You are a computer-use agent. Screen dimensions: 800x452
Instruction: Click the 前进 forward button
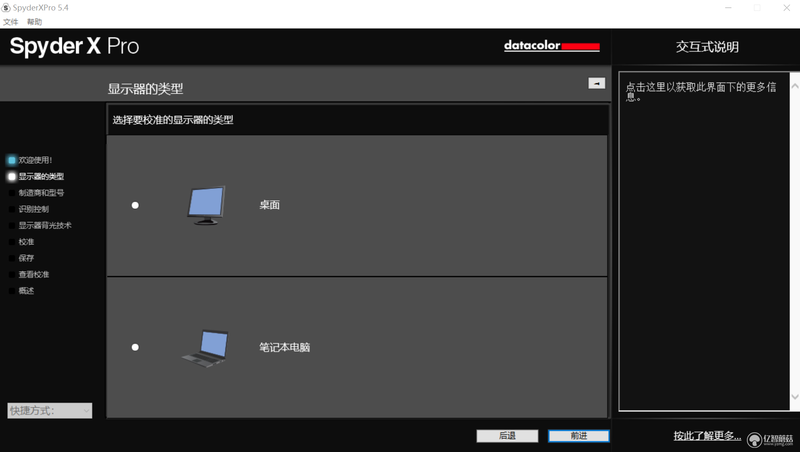[x=579, y=436]
